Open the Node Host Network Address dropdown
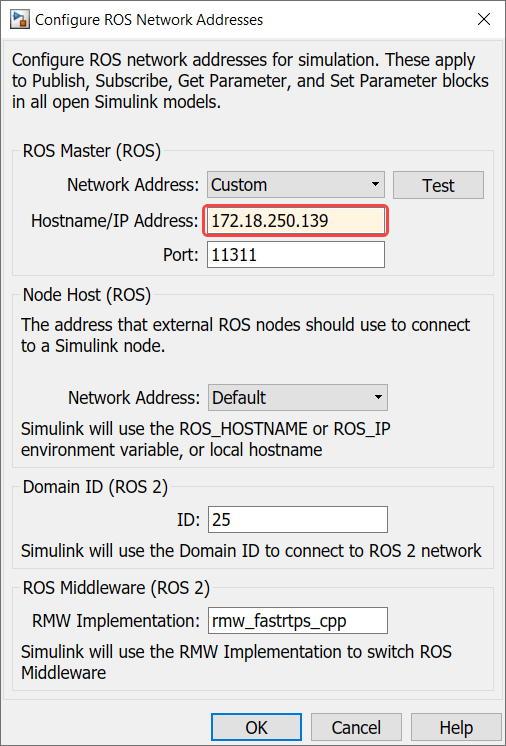506x746 pixels. click(x=298, y=397)
